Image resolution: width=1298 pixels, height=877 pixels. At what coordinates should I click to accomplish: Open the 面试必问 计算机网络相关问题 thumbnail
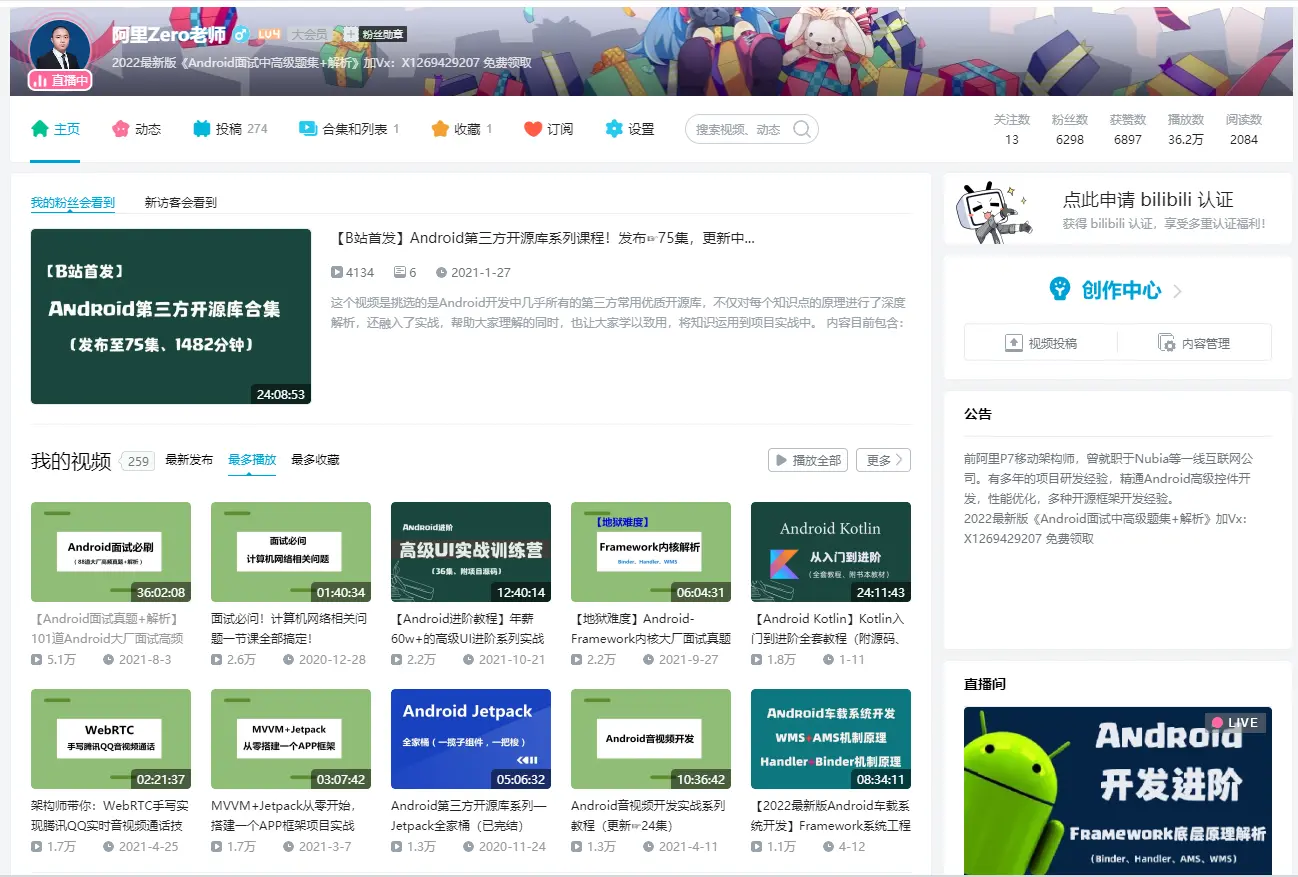291,552
